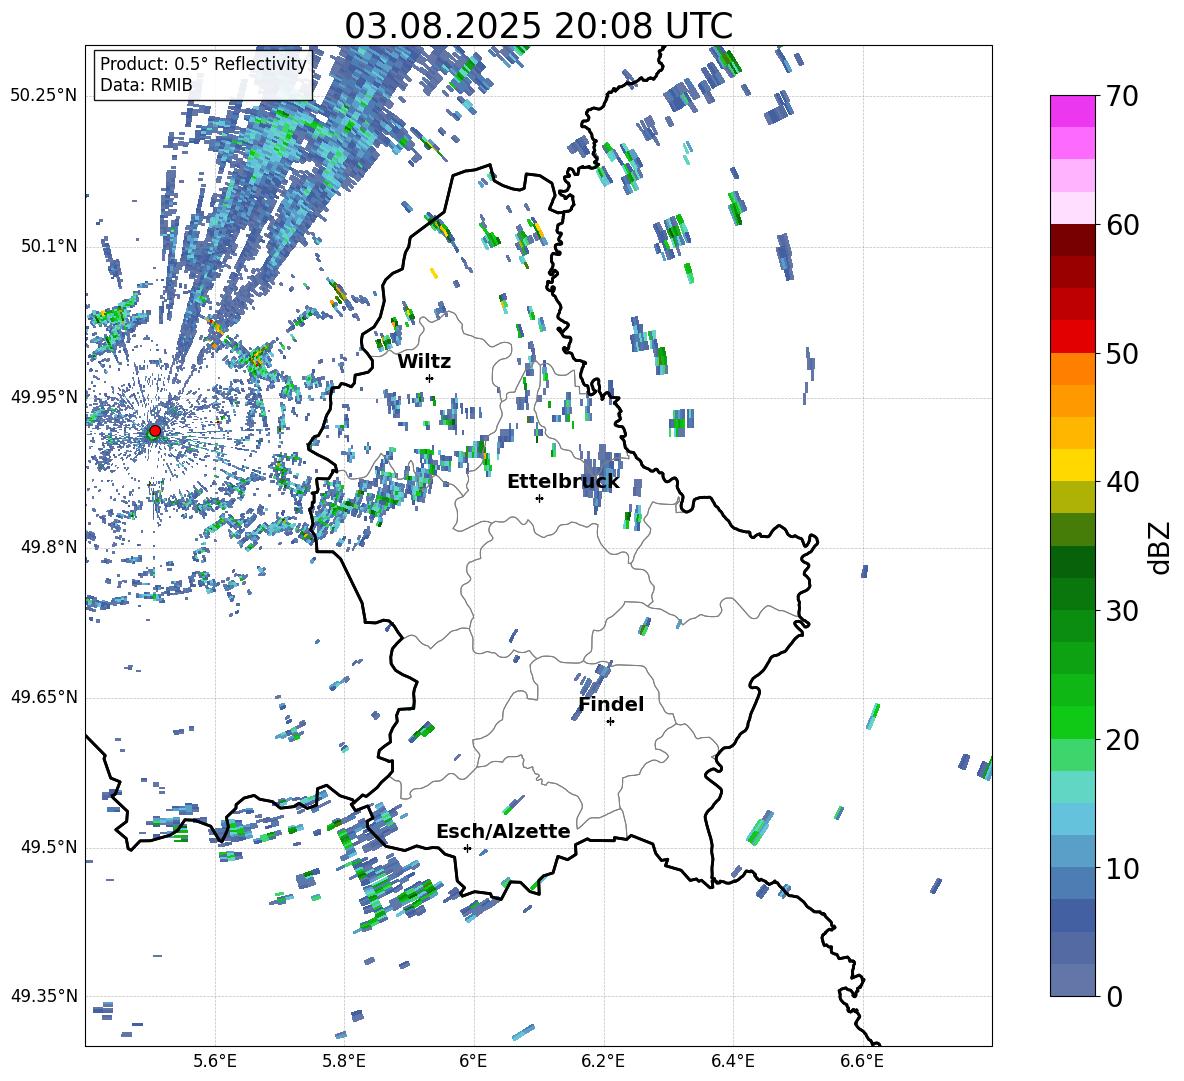The height and width of the screenshot is (1081, 1184).
Task: Click the Ettelbruck city label
Action: click(563, 482)
